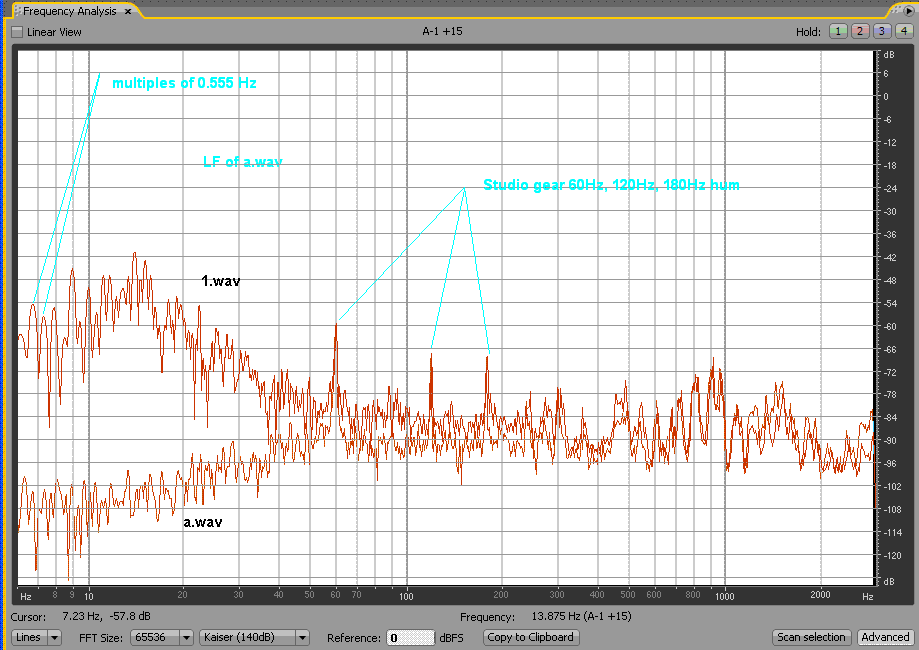Screen dimensions: 919x650
Task: Click the dB vertical scale ruler
Action: point(889,318)
